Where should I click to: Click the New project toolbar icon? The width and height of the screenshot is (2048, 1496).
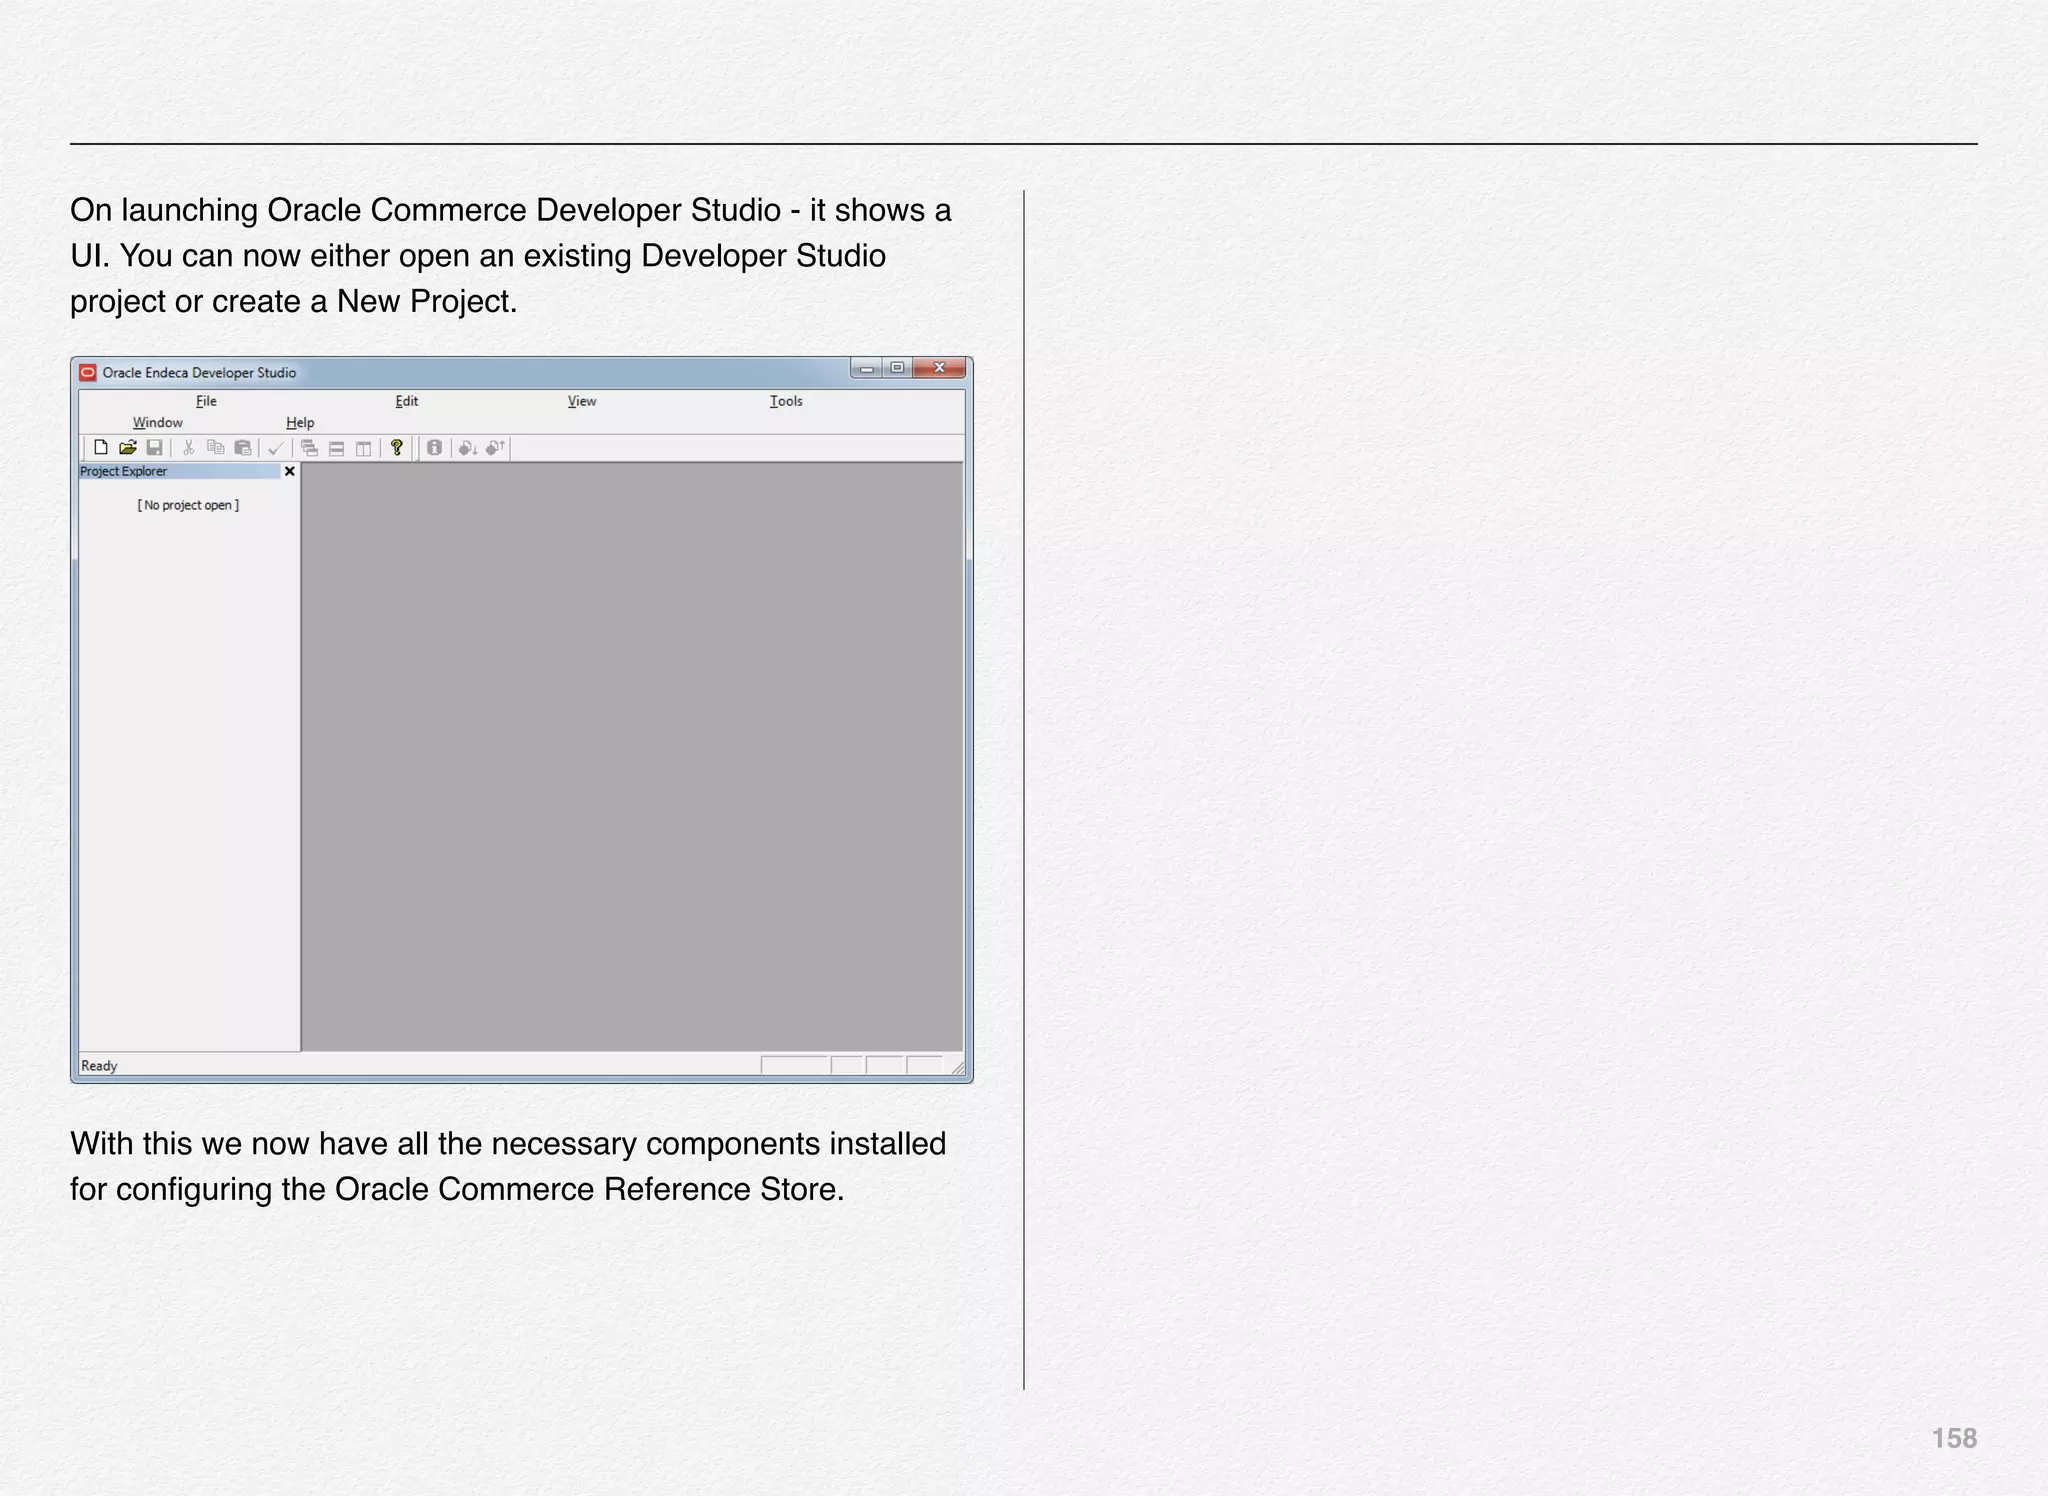pos(101,448)
